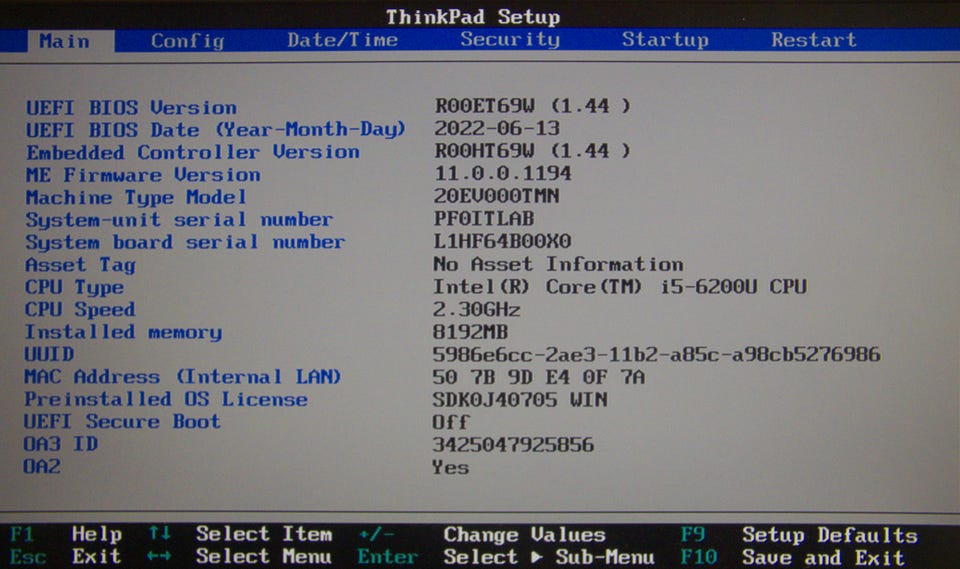This screenshot has height=569, width=960.
Task: Click Intel Core i5-6200U CPU value
Action: coord(620,287)
